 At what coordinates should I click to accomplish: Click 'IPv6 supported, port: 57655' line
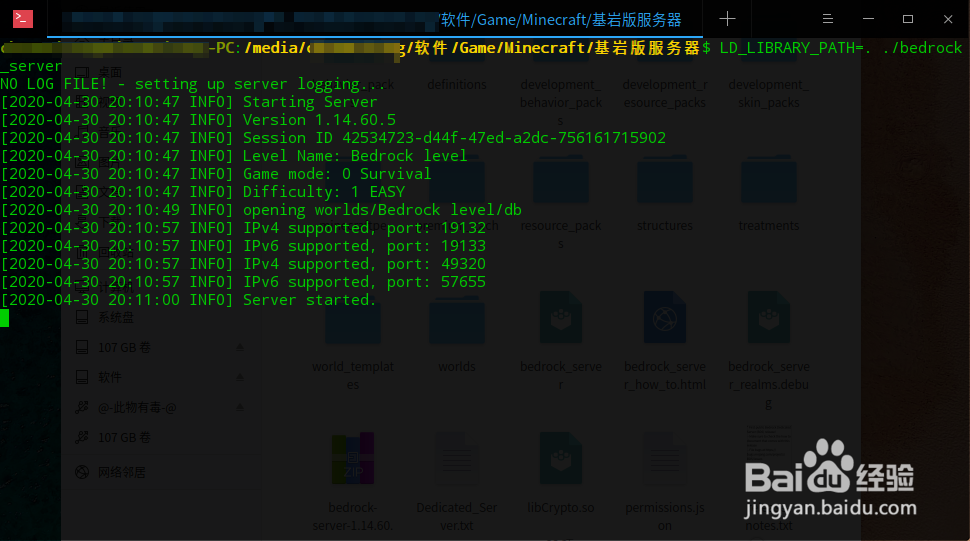243,282
